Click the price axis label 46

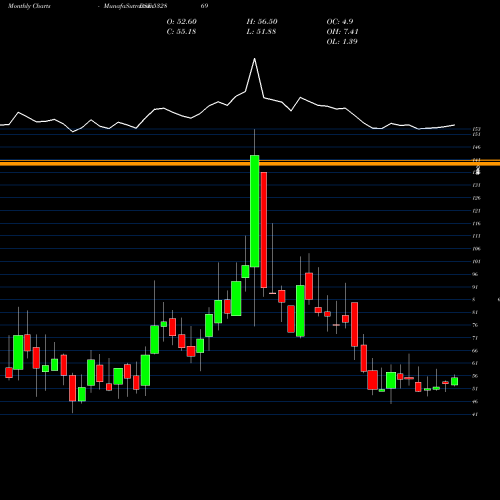476,401
